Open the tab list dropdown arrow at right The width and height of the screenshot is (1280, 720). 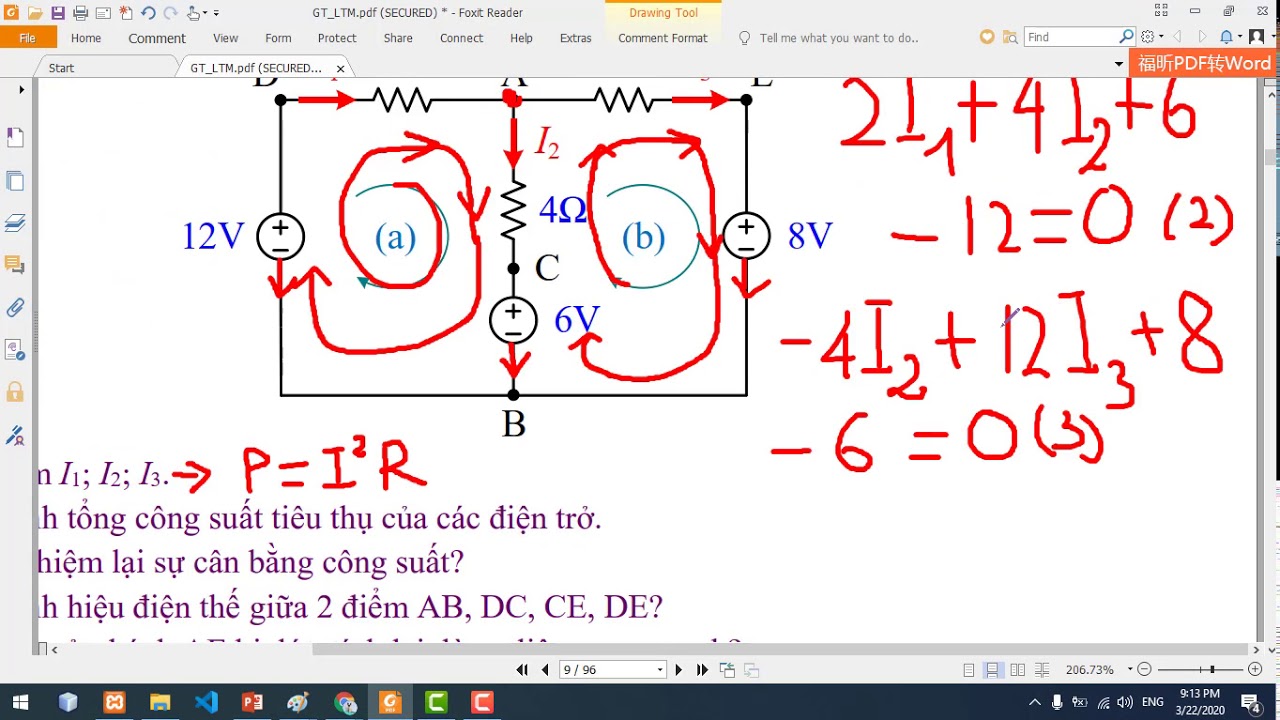pos(1118,64)
